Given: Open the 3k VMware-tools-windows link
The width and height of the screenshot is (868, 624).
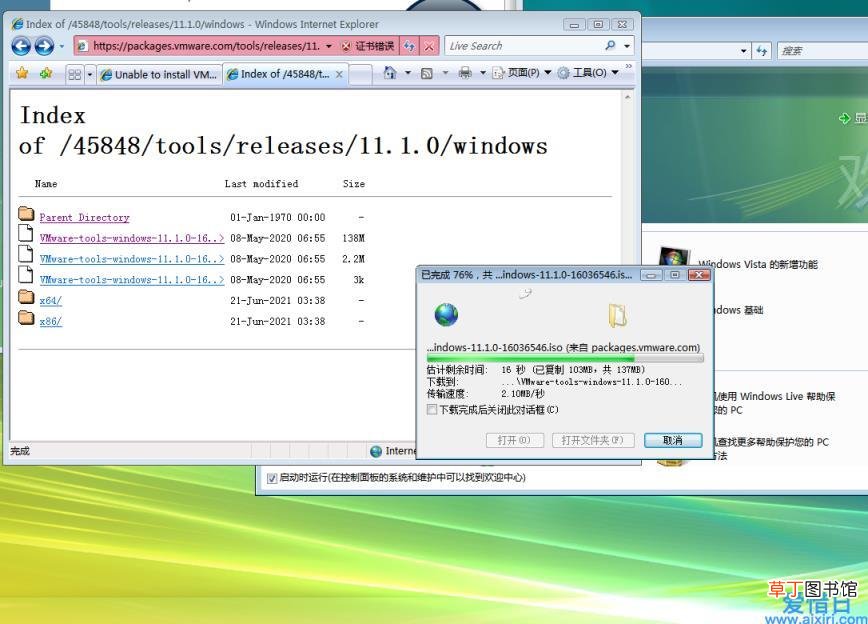Looking at the screenshot, I should tap(132, 280).
